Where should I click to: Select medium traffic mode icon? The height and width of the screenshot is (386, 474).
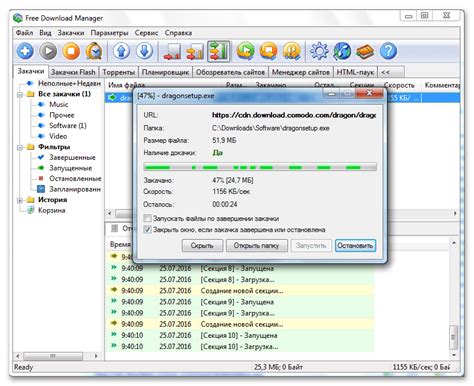(x=195, y=52)
